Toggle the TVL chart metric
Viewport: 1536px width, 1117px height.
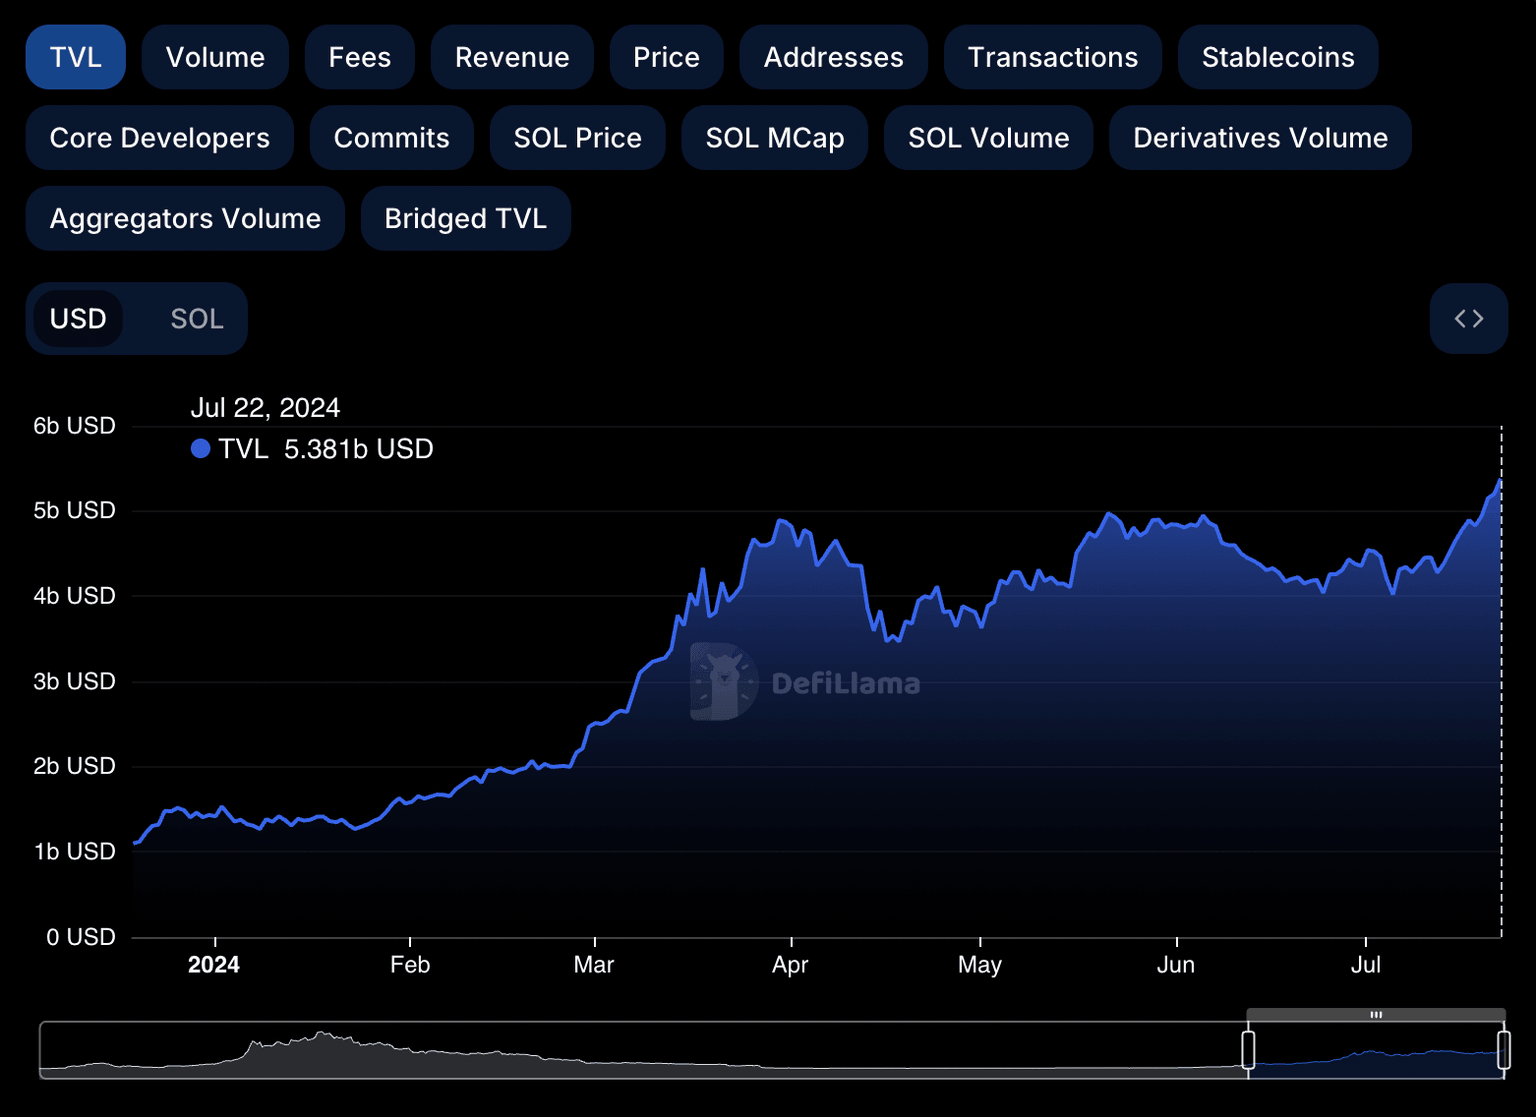76,58
